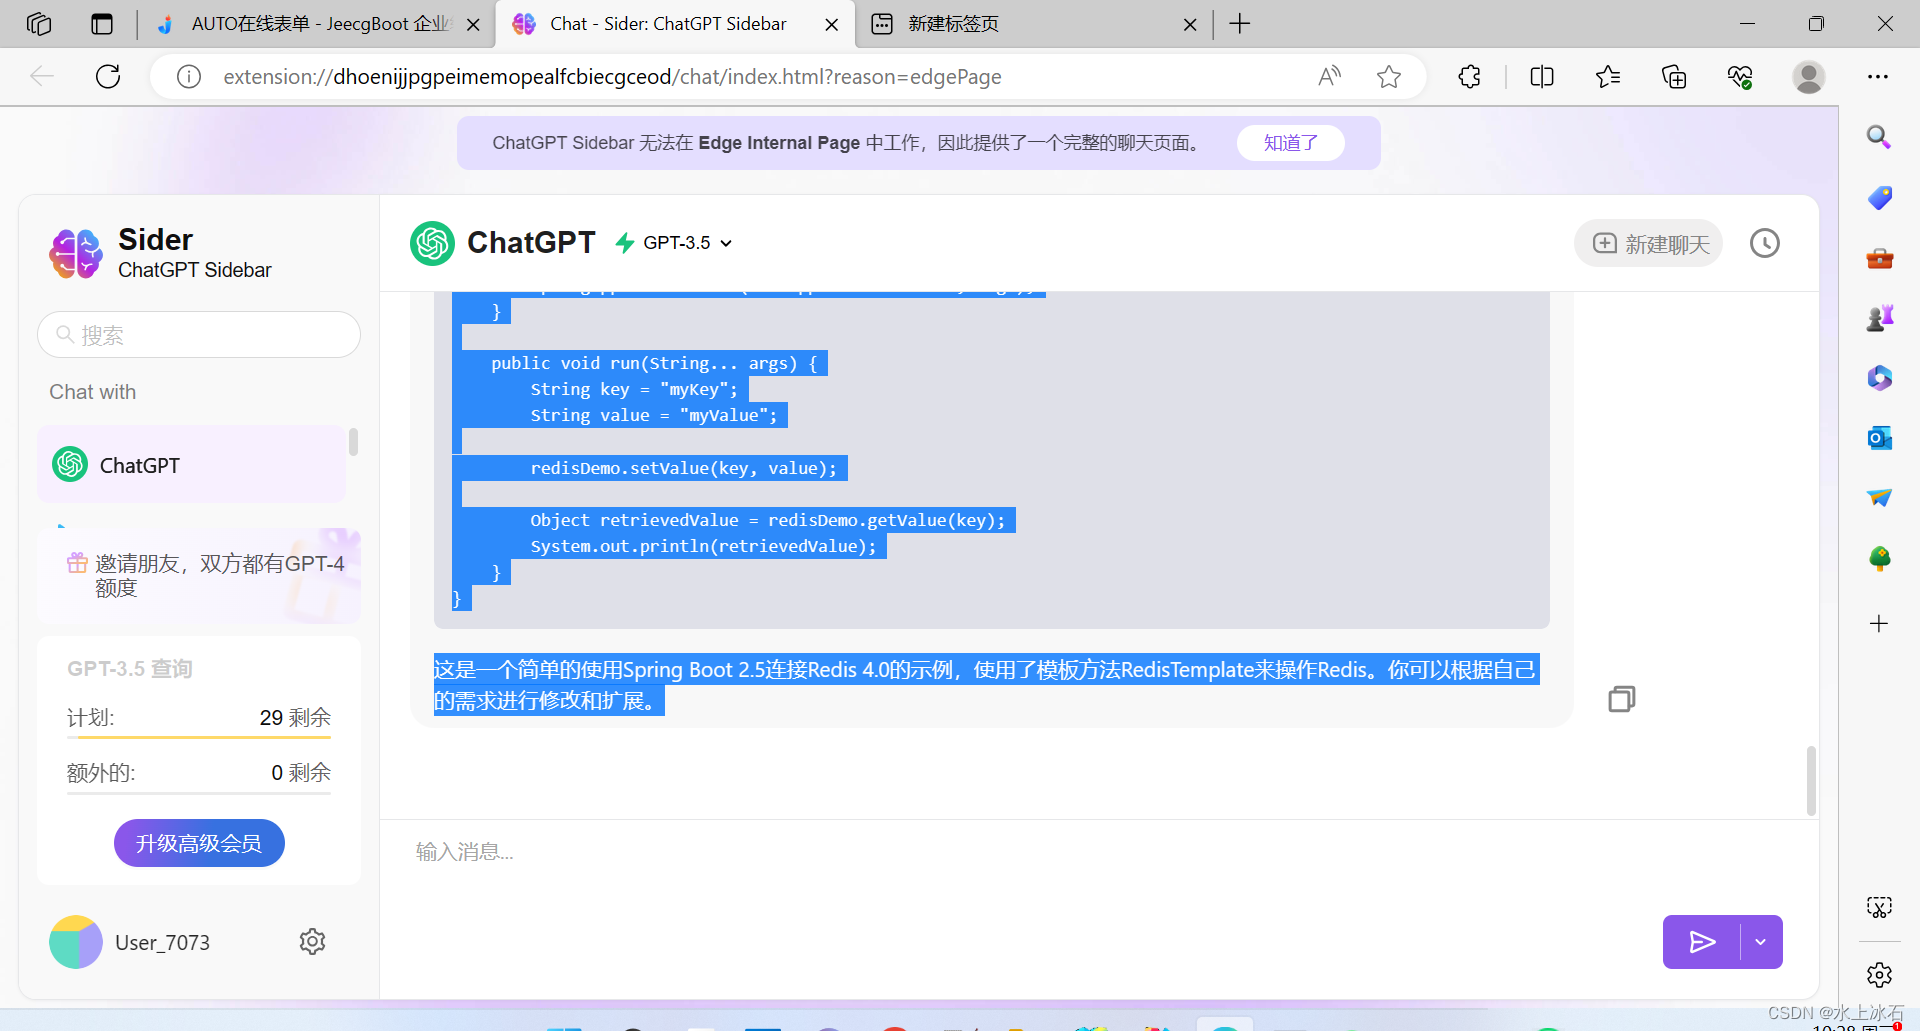
Task: Open Edge sidebar games chess icon
Action: click(1879, 318)
